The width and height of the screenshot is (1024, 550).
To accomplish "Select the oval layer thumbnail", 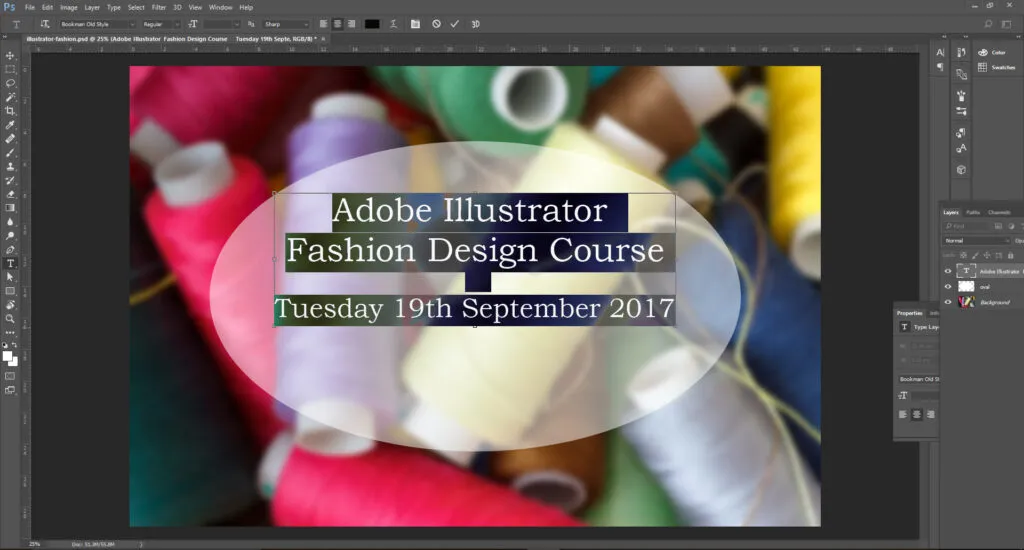I will click(x=966, y=287).
